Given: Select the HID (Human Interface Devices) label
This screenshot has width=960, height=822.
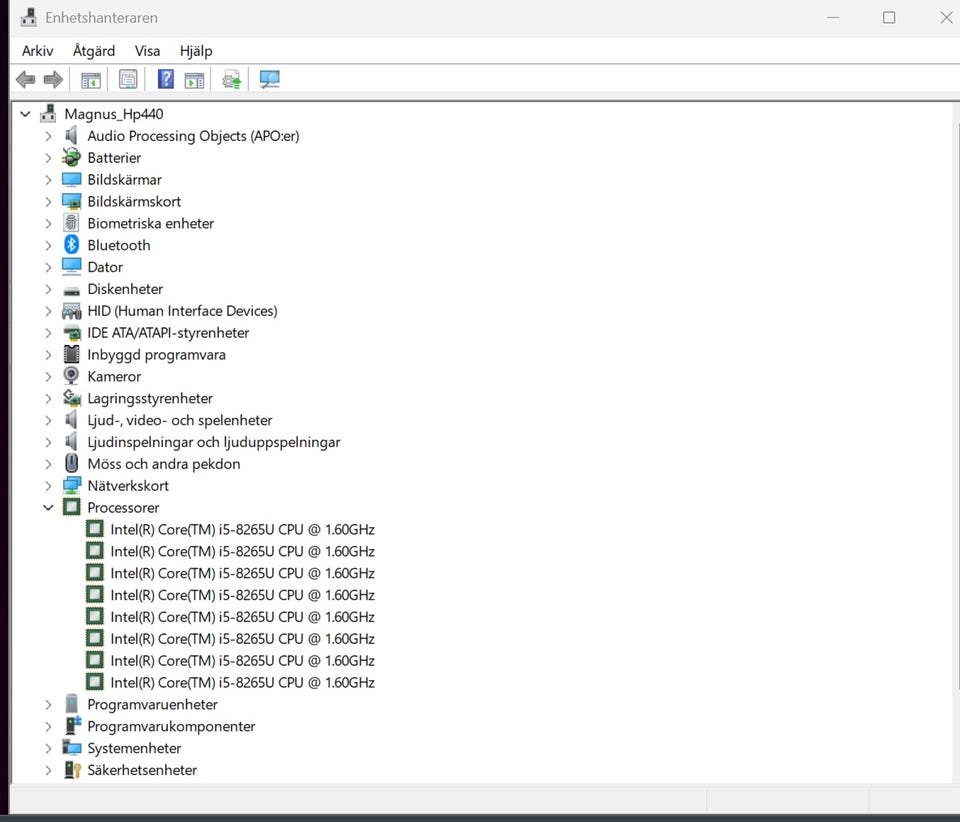Looking at the screenshot, I should [x=182, y=311].
